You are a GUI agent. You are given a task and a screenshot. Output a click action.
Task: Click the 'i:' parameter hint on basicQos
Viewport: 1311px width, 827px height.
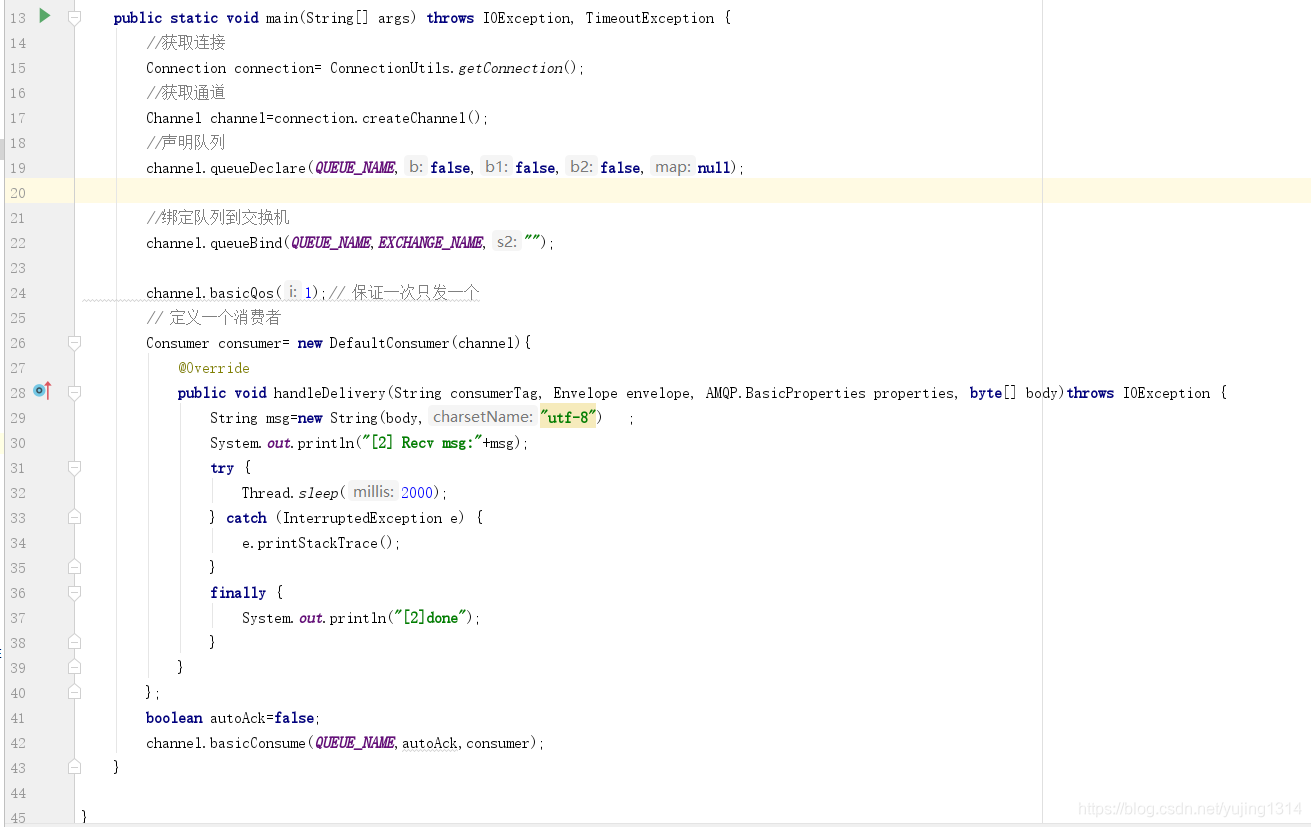[x=292, y=292]
